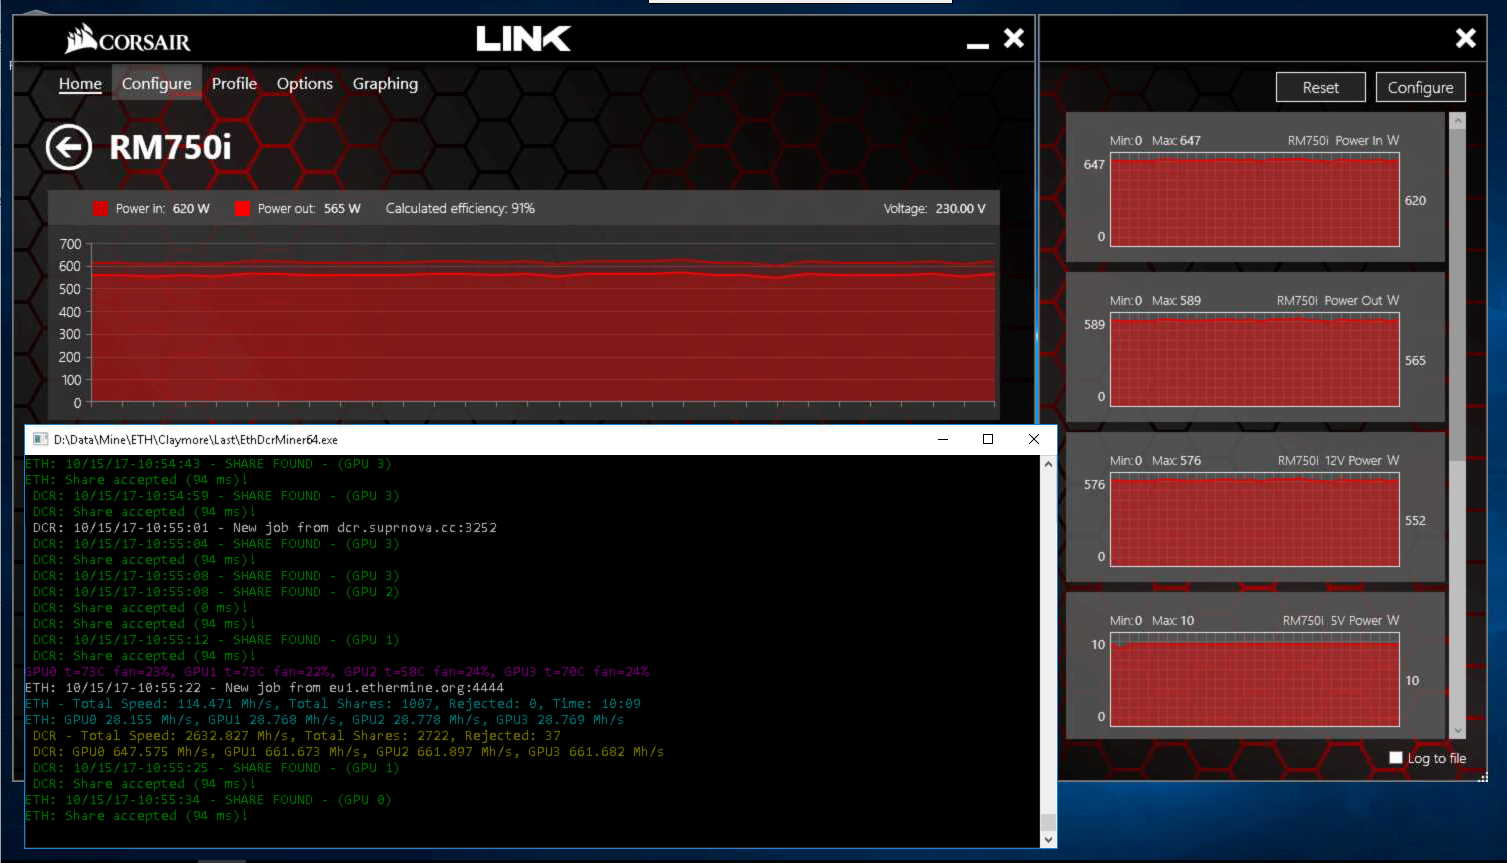Go back using the circled arrow icon
Screen dimensions: 1507x863
69,148
